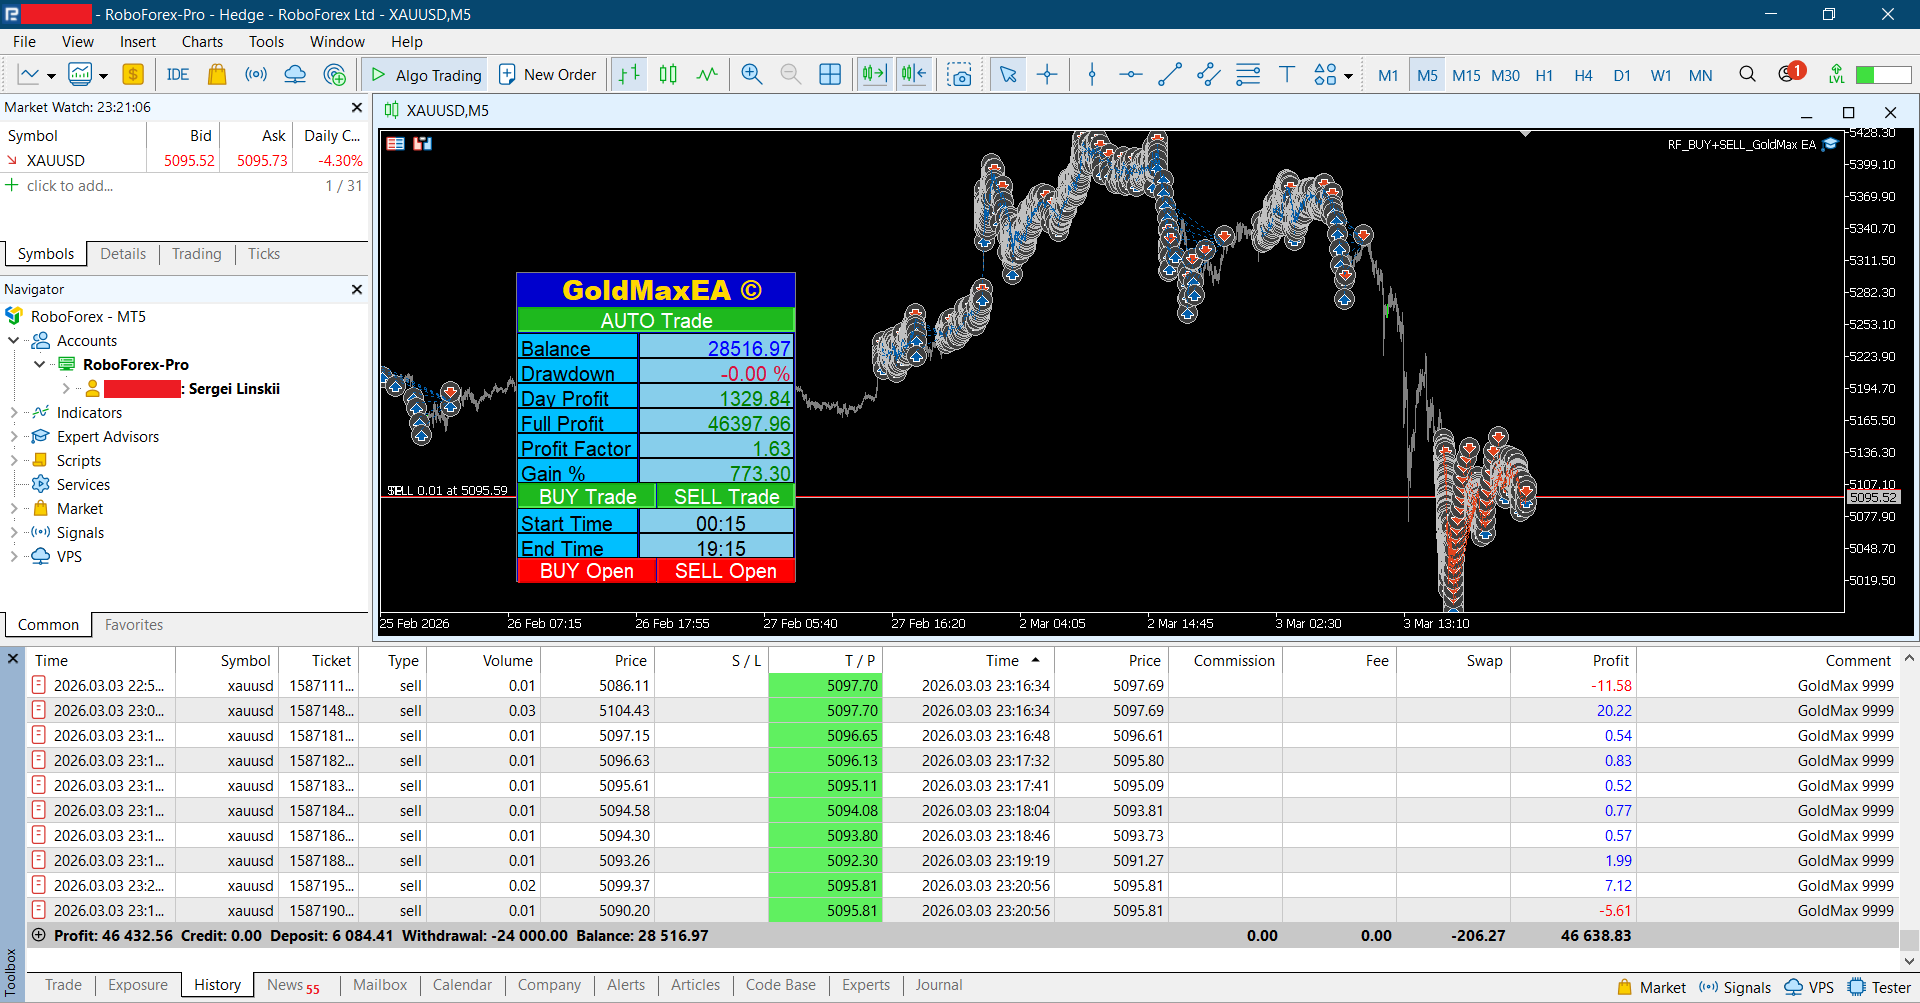Close the Navigator panel
1920x1003 pixels.
pyautogui.click(x=357, y=289)
